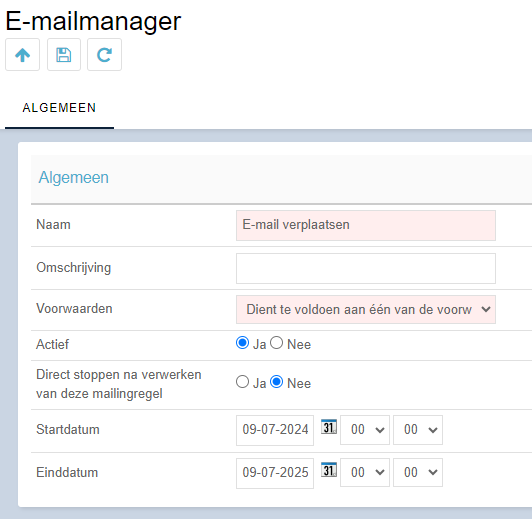Click the Algemeen section header

click(74, 177)
